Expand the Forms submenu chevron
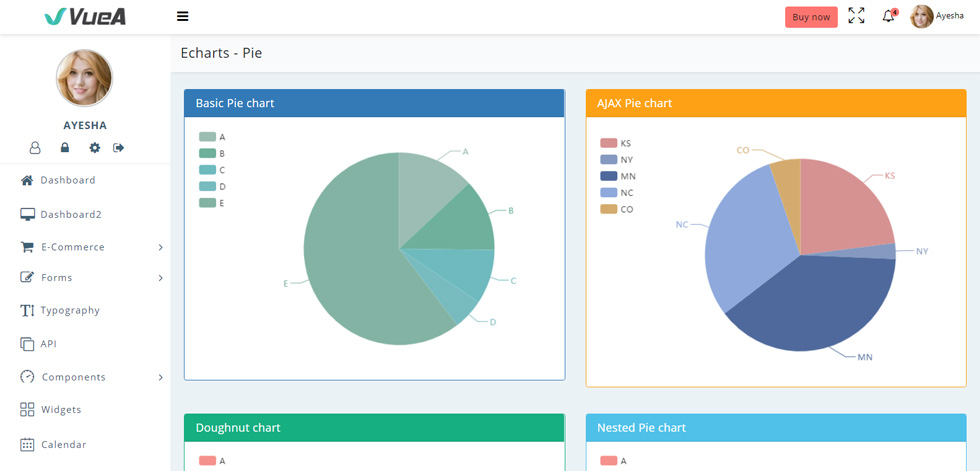 [161, 278]
